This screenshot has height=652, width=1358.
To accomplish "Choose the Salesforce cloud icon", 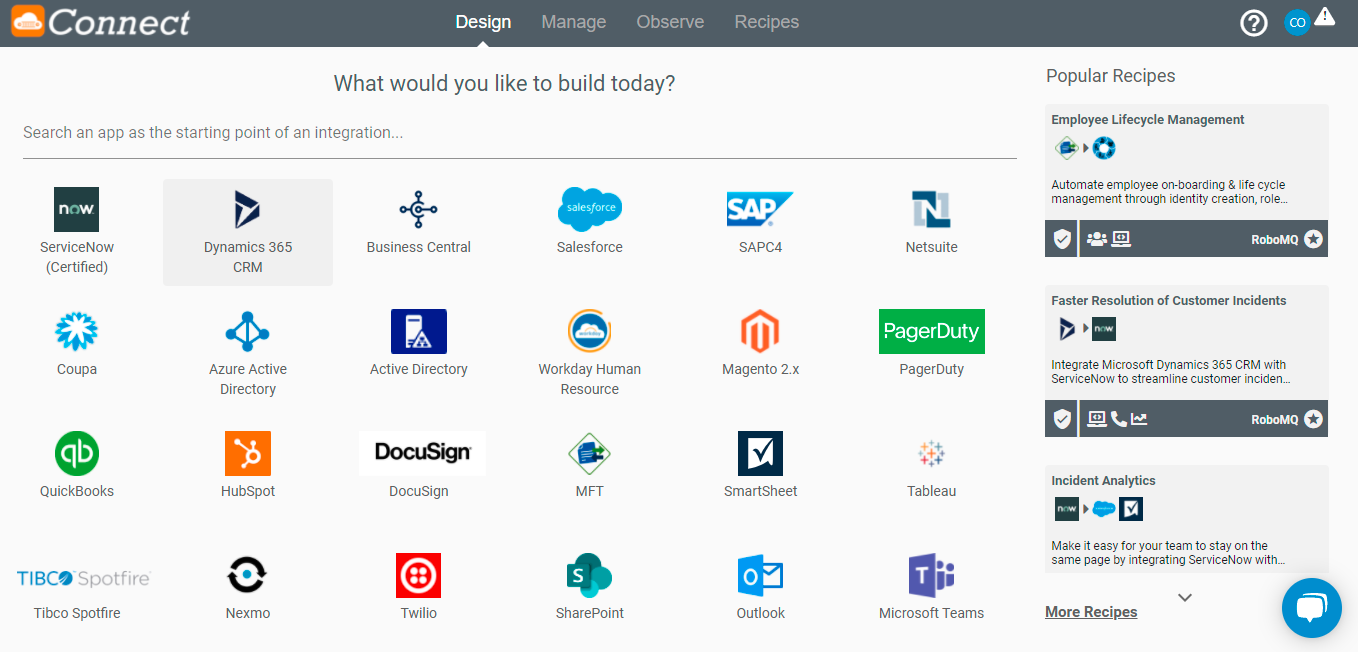I will coord(589,209).
